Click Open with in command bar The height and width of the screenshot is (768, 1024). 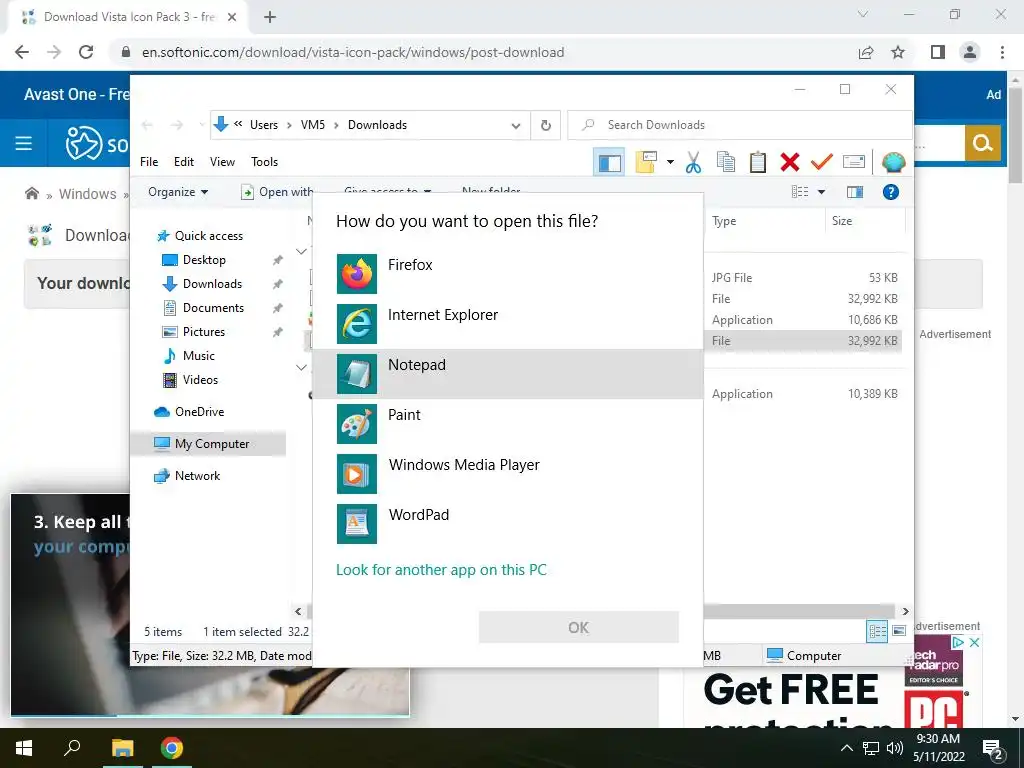coord(277,192)
